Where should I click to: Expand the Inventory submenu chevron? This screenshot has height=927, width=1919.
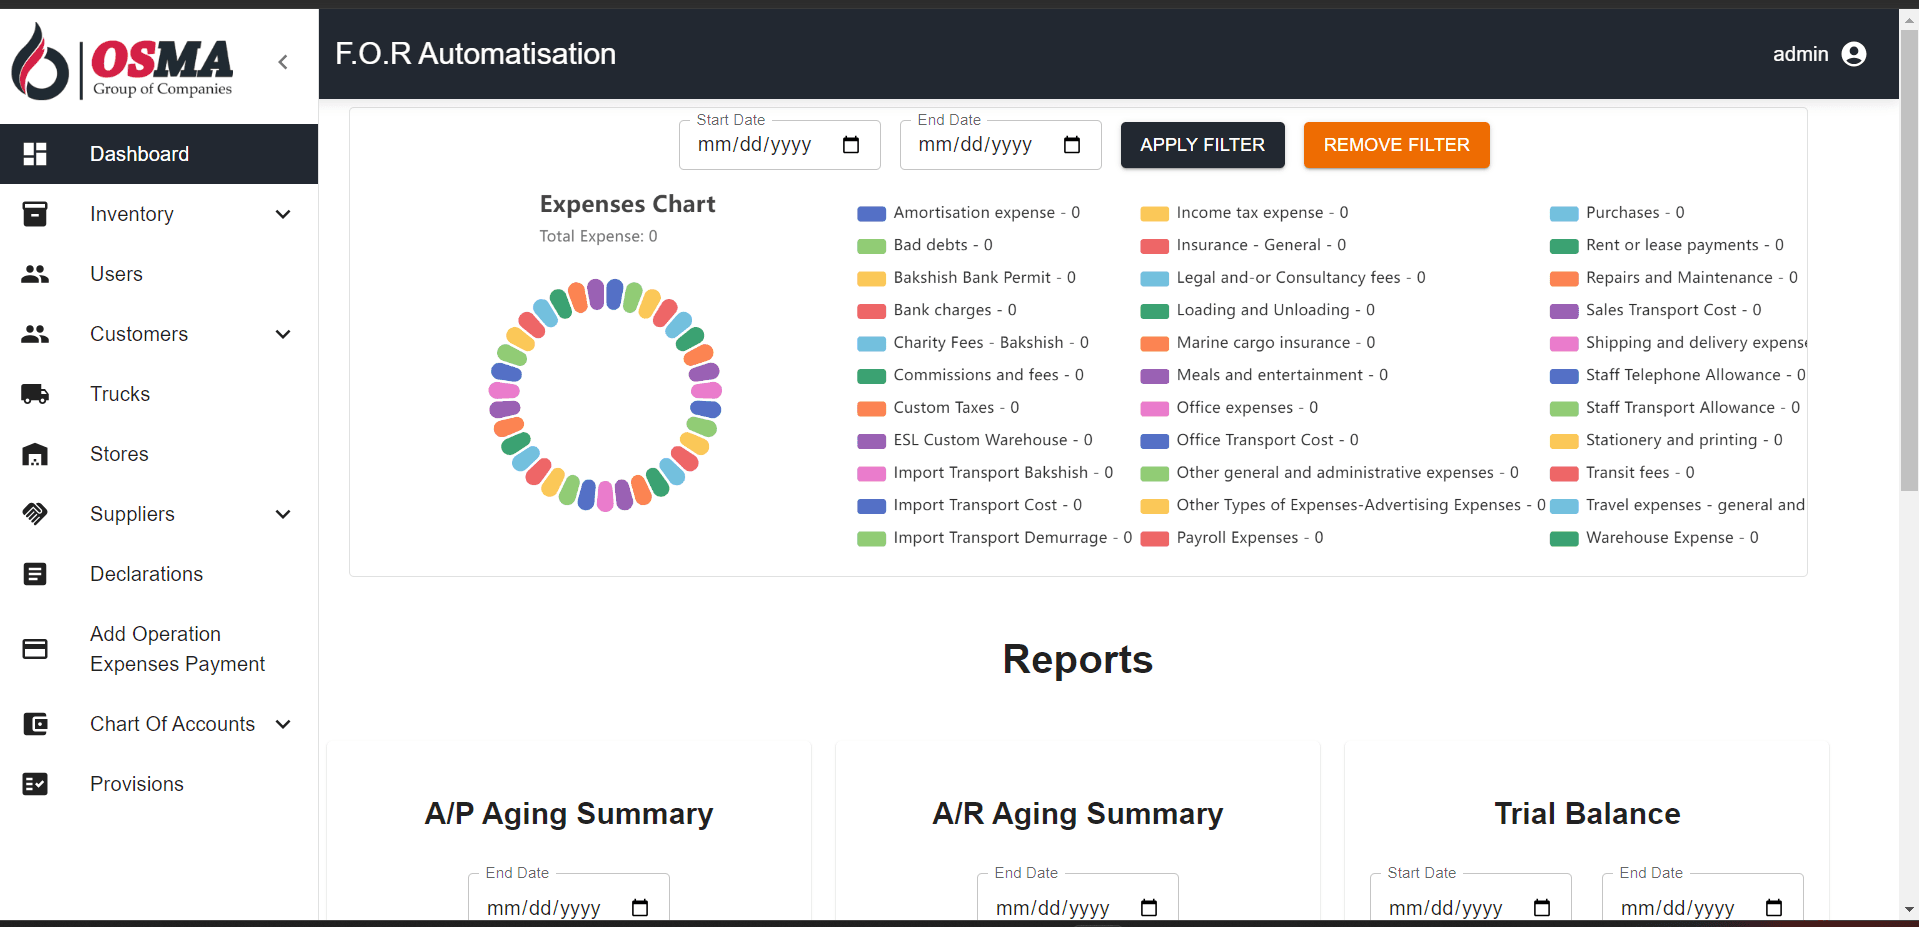point(283,214)
